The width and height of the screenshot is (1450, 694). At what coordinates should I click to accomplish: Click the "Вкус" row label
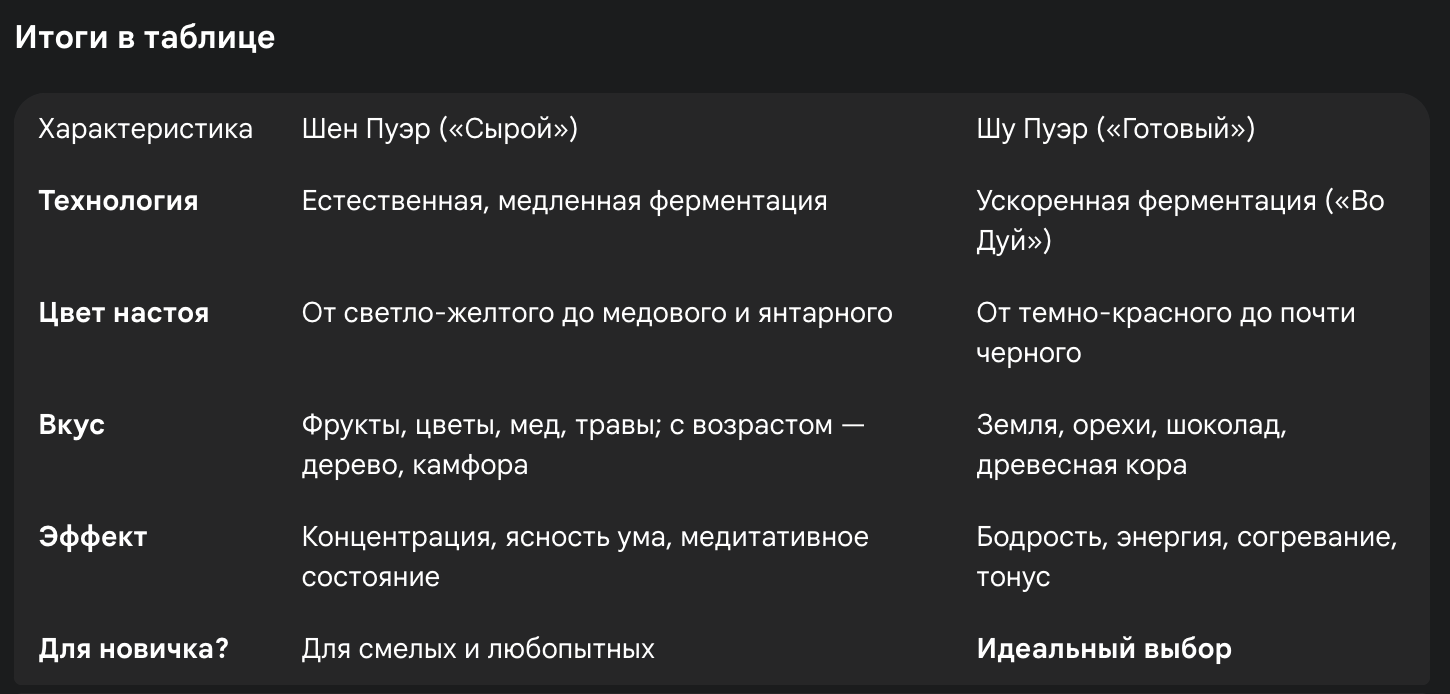point(71,425)
